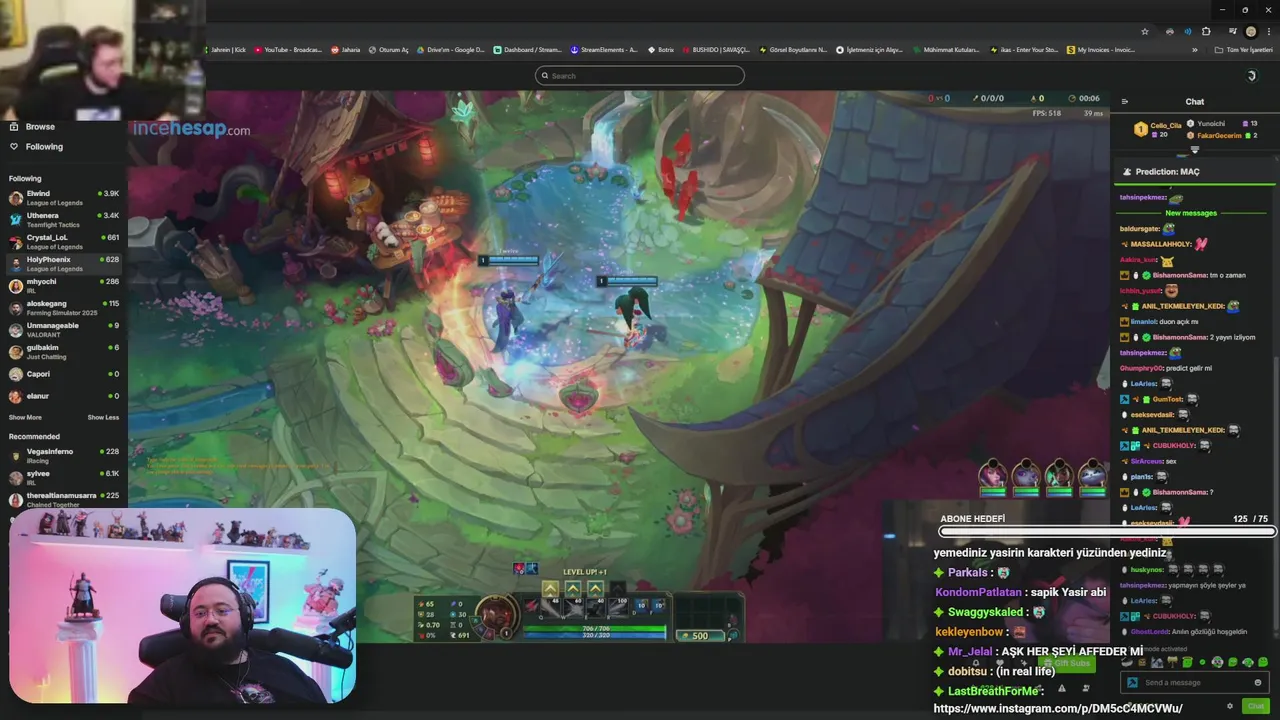1280x720 pixels.
Task: Open browser three-dot menu
Action: [1268, 32]
